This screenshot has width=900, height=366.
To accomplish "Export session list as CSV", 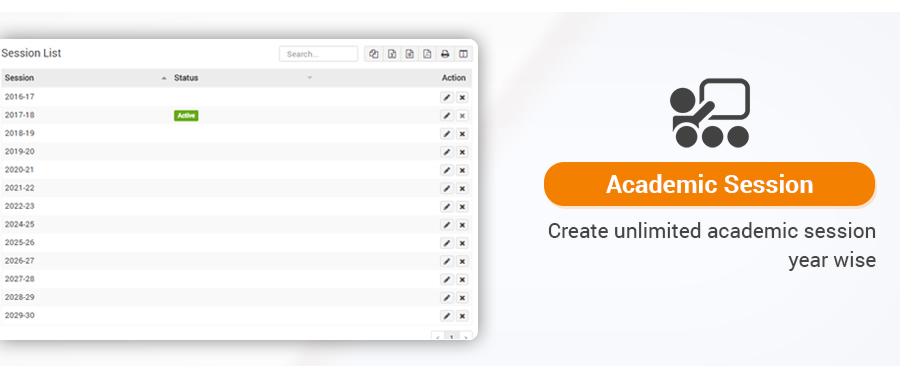I will [409, 54].
